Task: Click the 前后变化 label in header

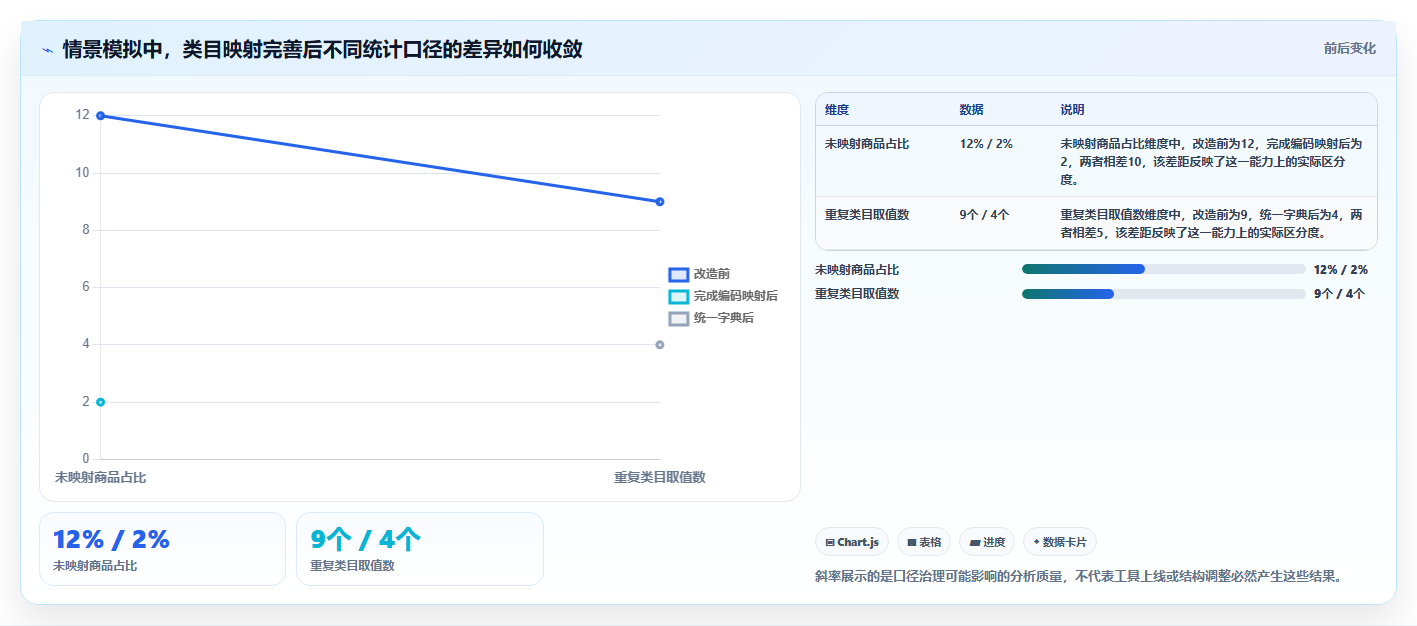Action: tap(1350, 48)
